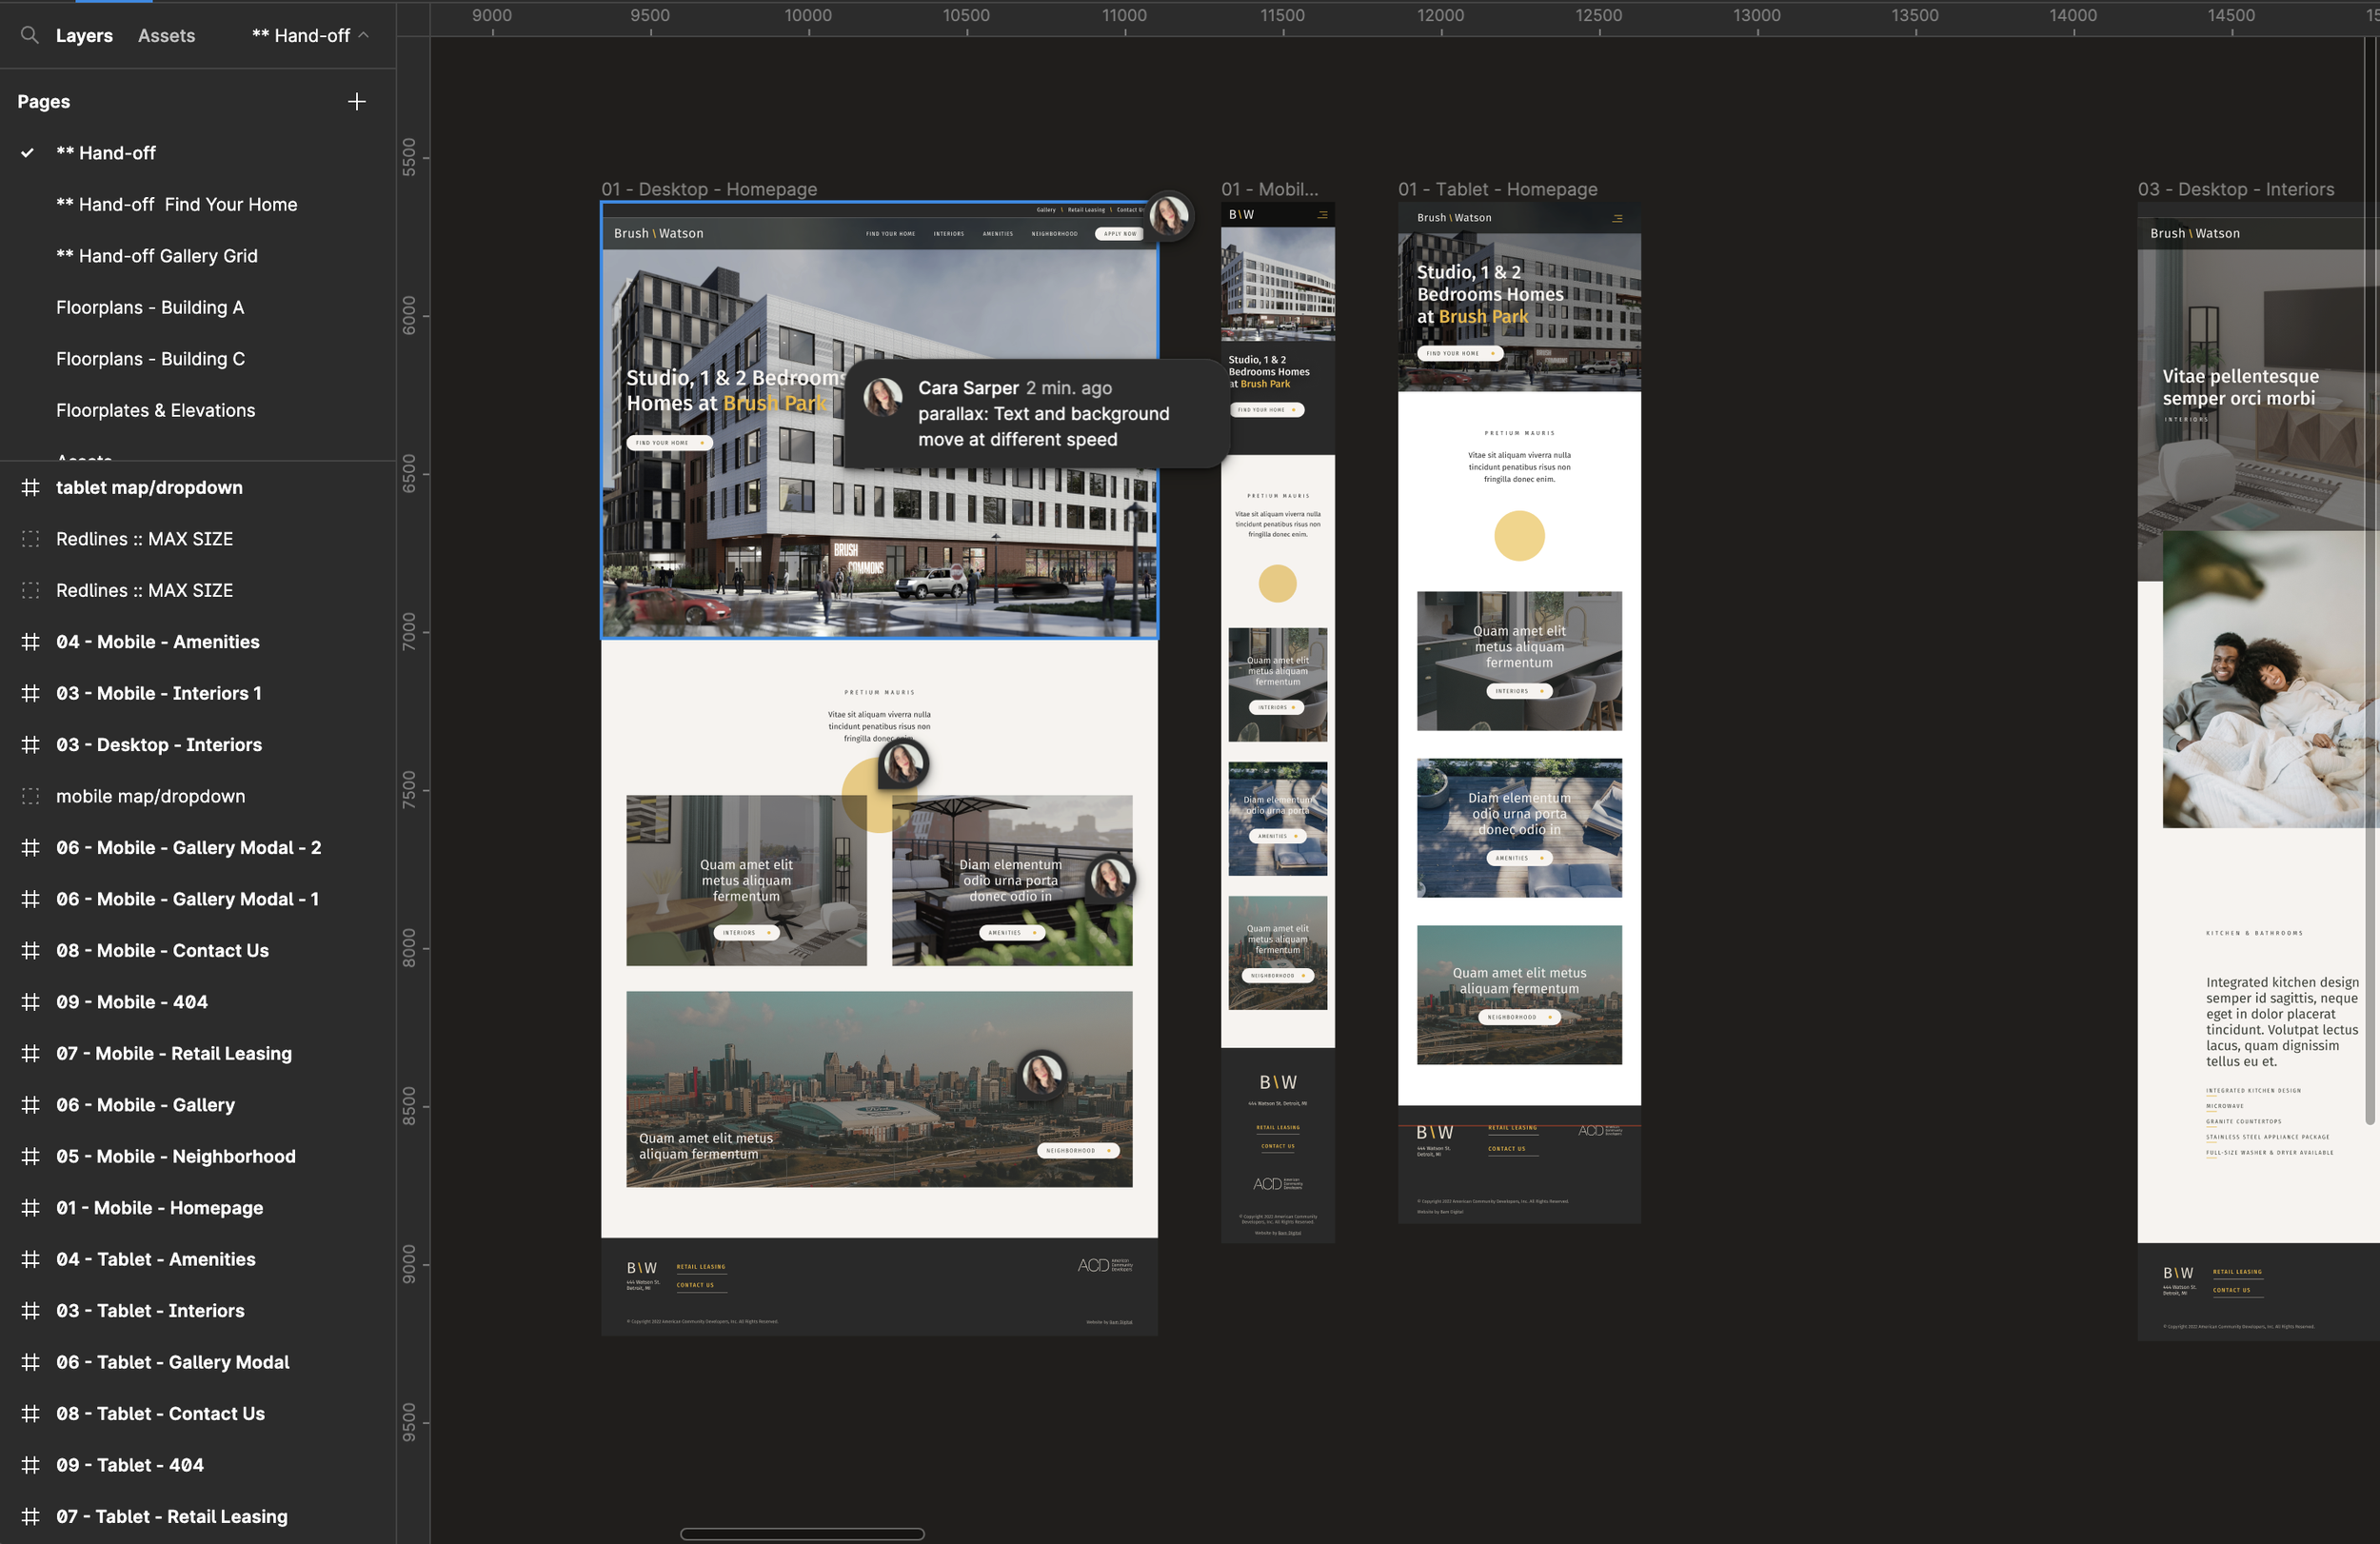
Task: Click frame icon beside 09 - Mobile - 404
Action: click(x=31, y=1002)
